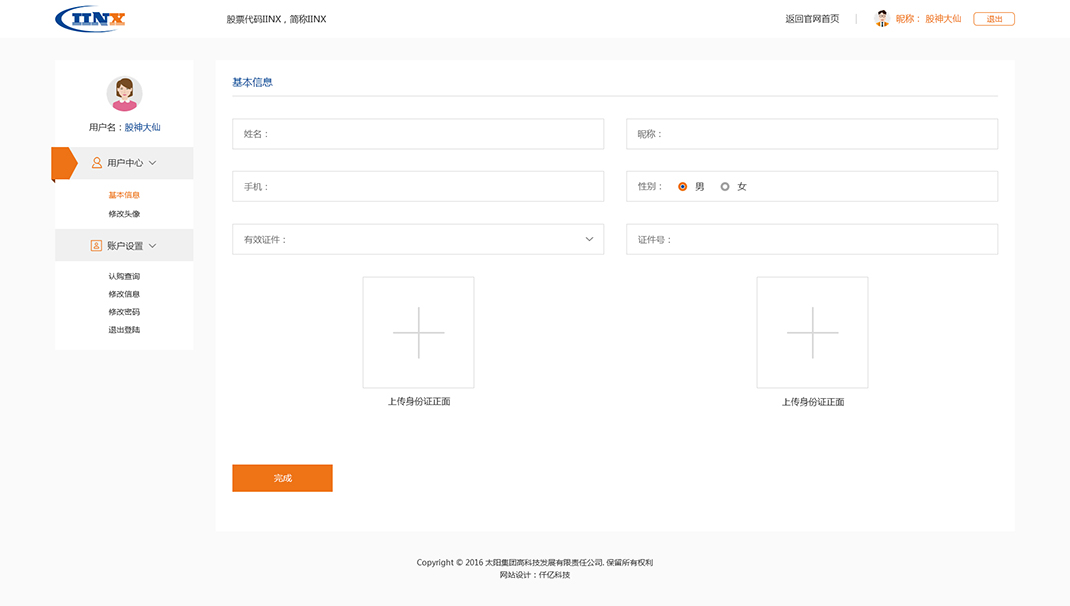Click the small user avatar in header
This screenshot has width=1070, height=606.
tap(882, 19)
